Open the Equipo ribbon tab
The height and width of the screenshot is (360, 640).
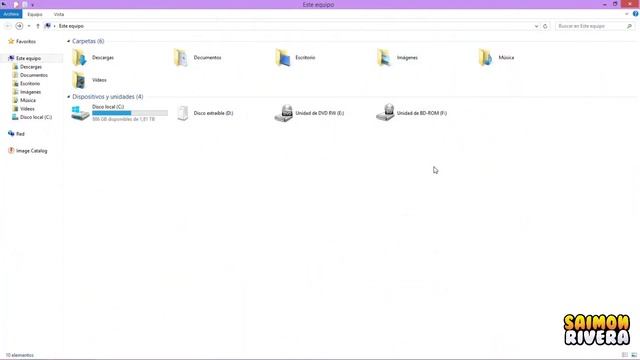point(35,14)
